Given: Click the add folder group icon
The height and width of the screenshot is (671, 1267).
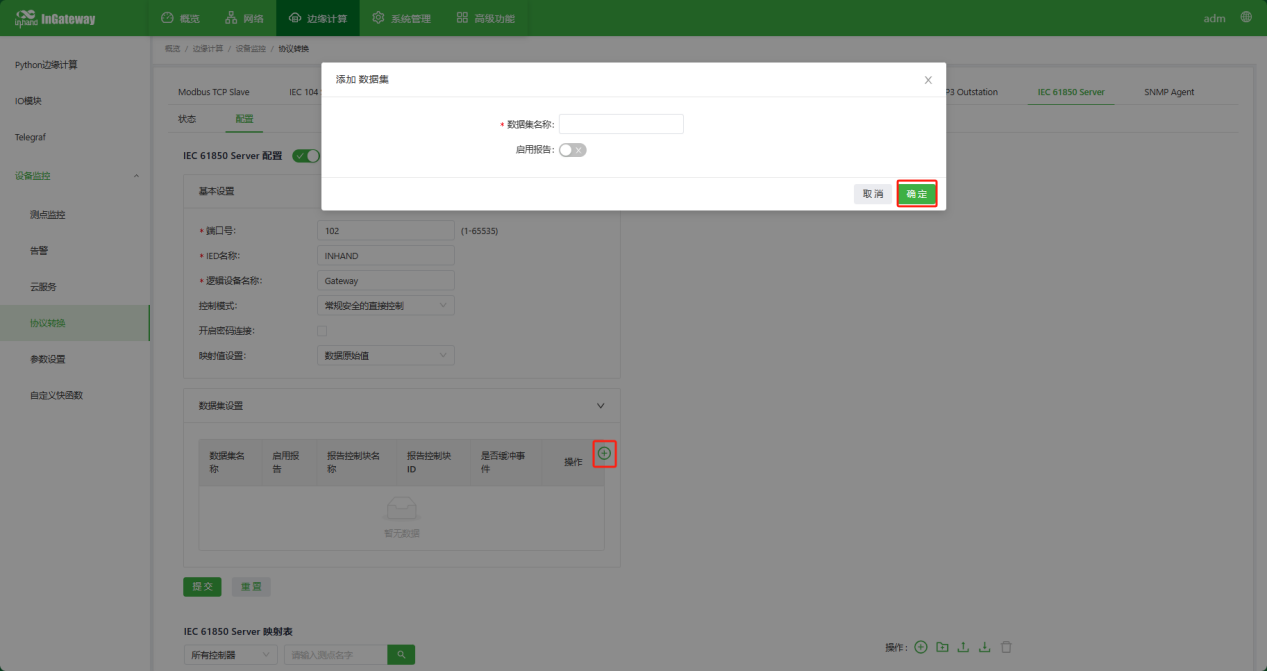Looking at the screenshot, I should coord(942,647).
